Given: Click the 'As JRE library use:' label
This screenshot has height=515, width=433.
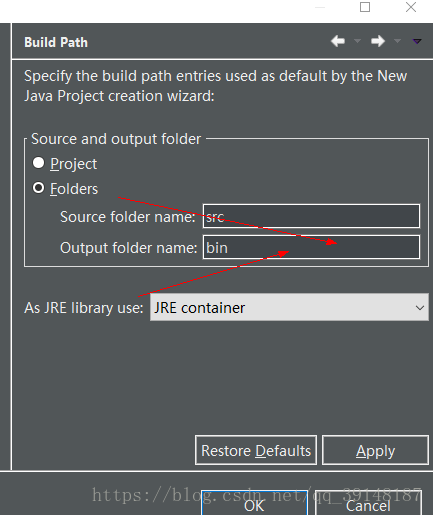Looking at the screenshot, I should (x=84, y=308).
